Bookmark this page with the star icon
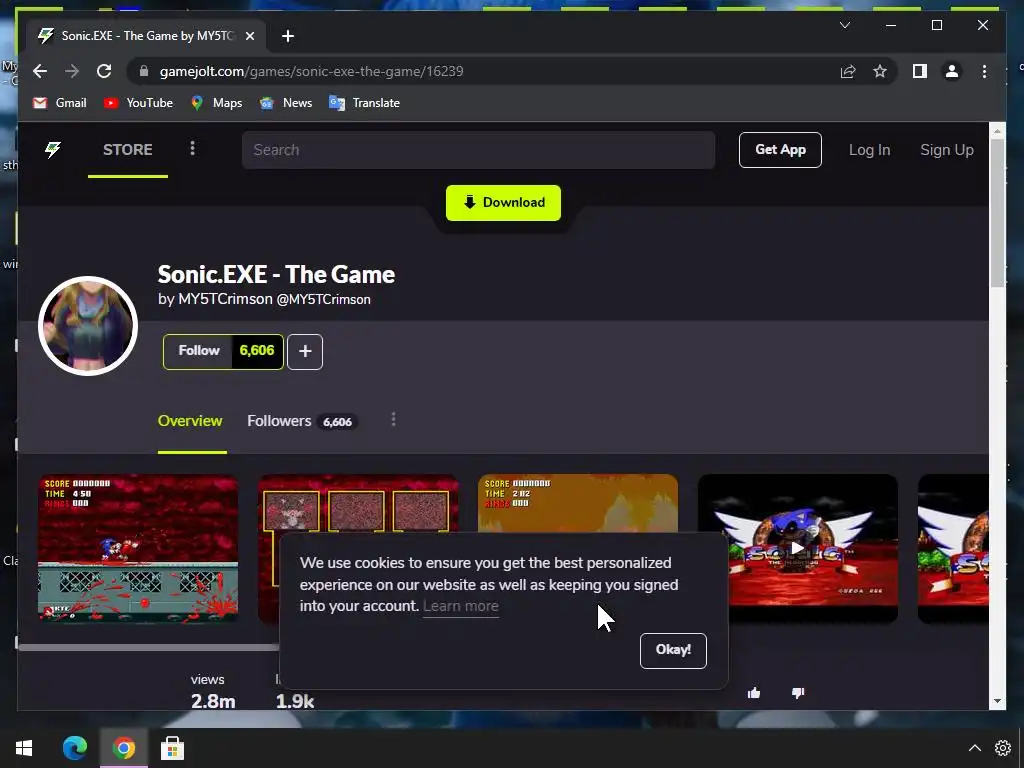The height and width of the screenshot is (768, 1024). [x=880, y=71]
